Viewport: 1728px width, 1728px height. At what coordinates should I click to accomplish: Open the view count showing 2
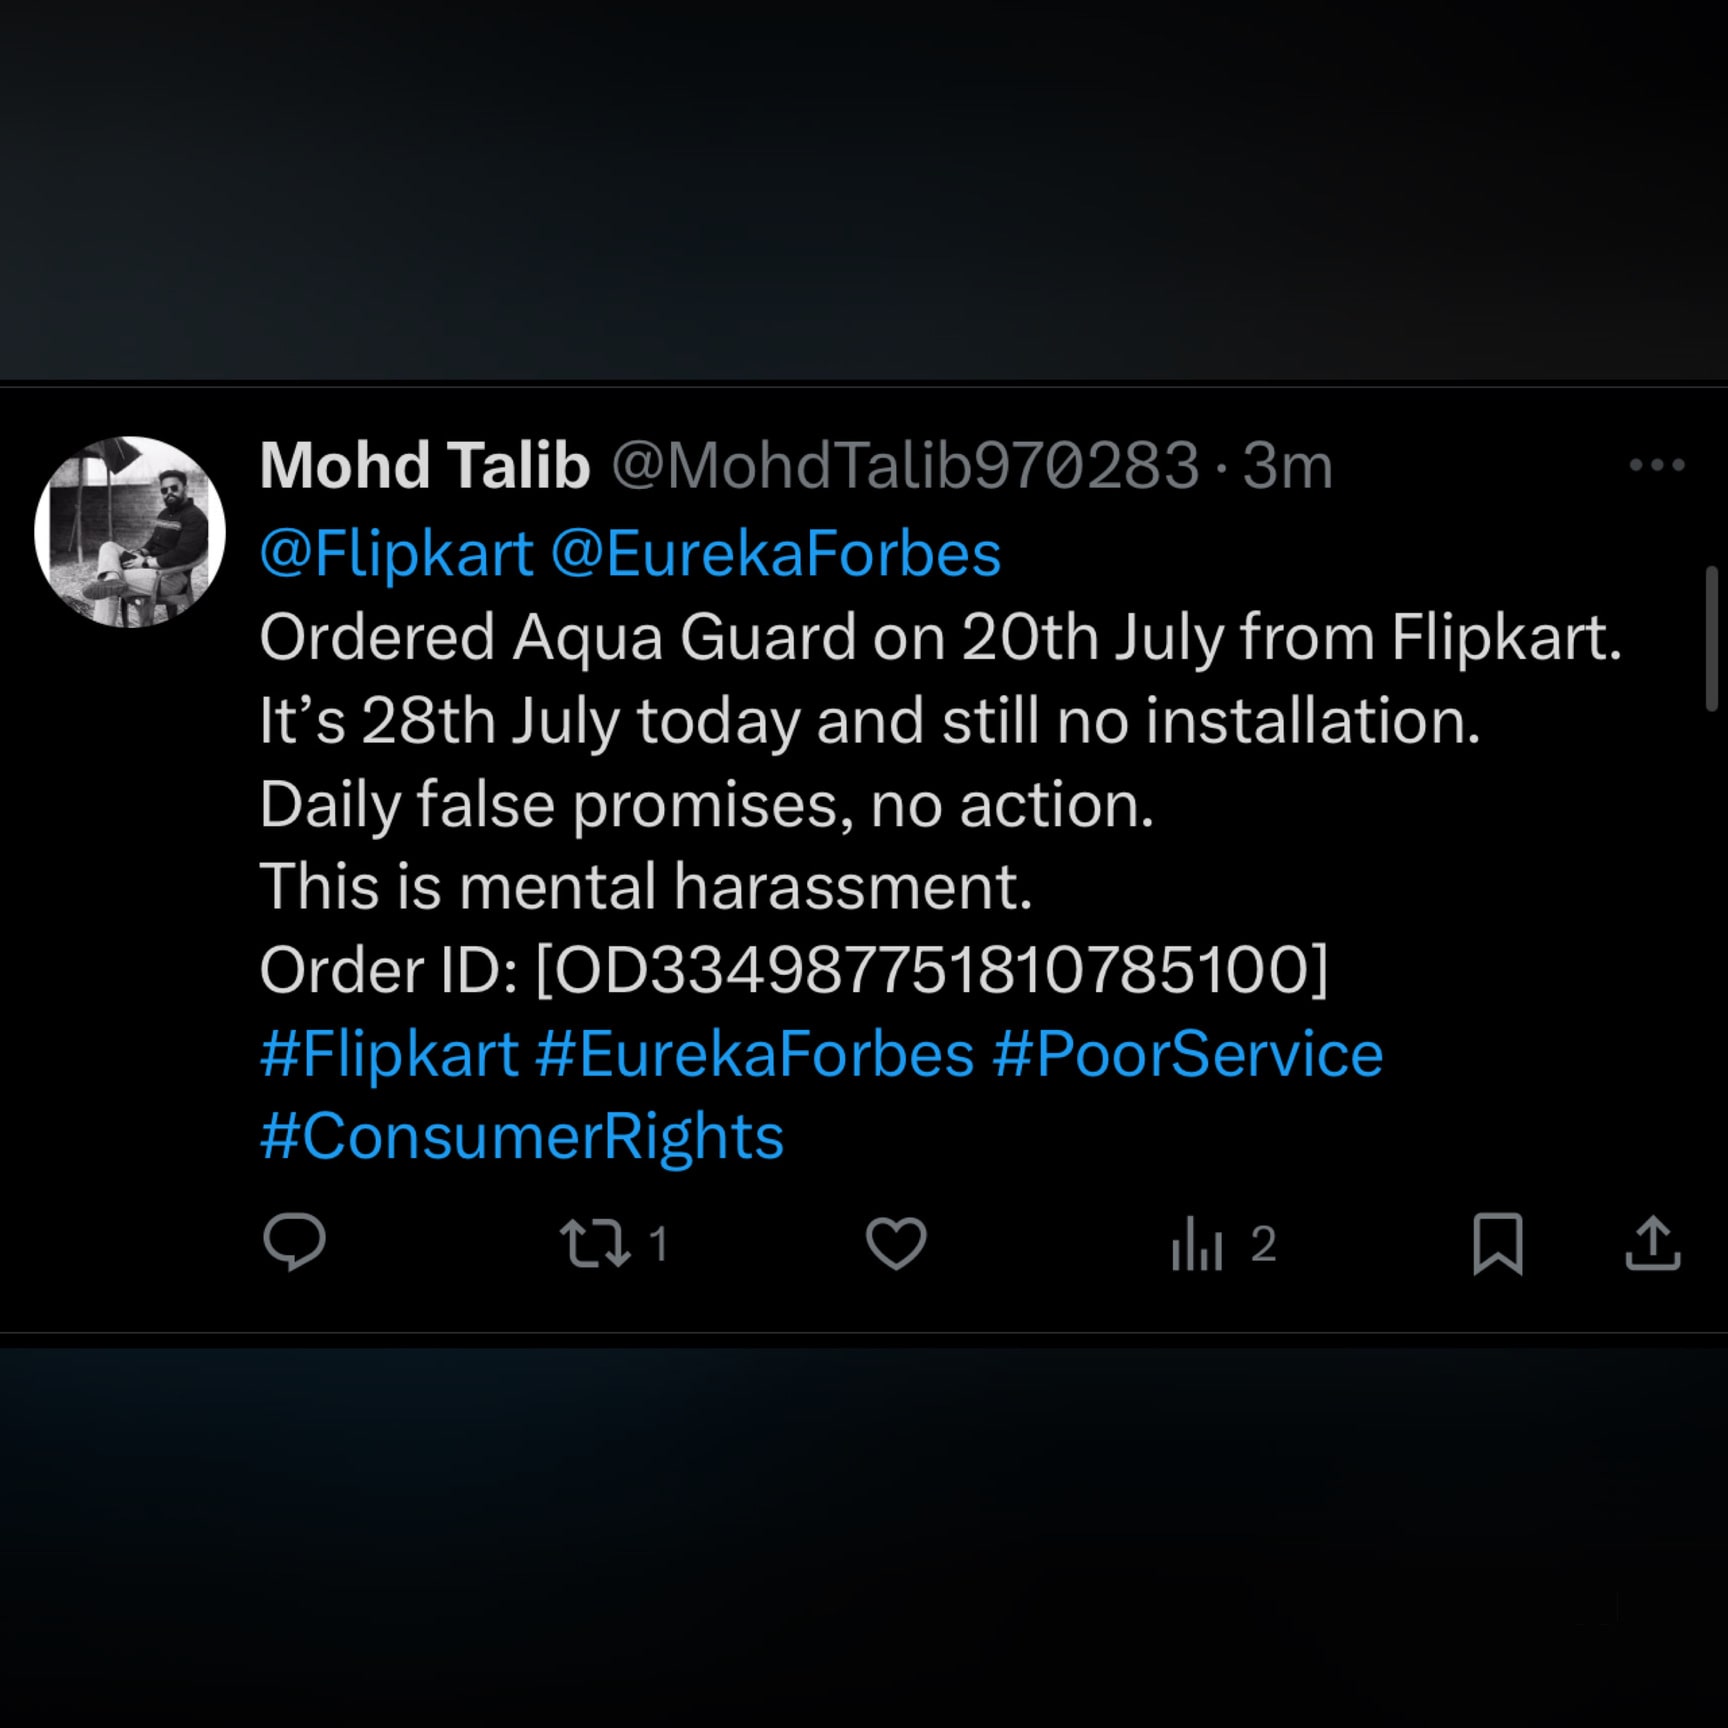click(1265, 1243)
